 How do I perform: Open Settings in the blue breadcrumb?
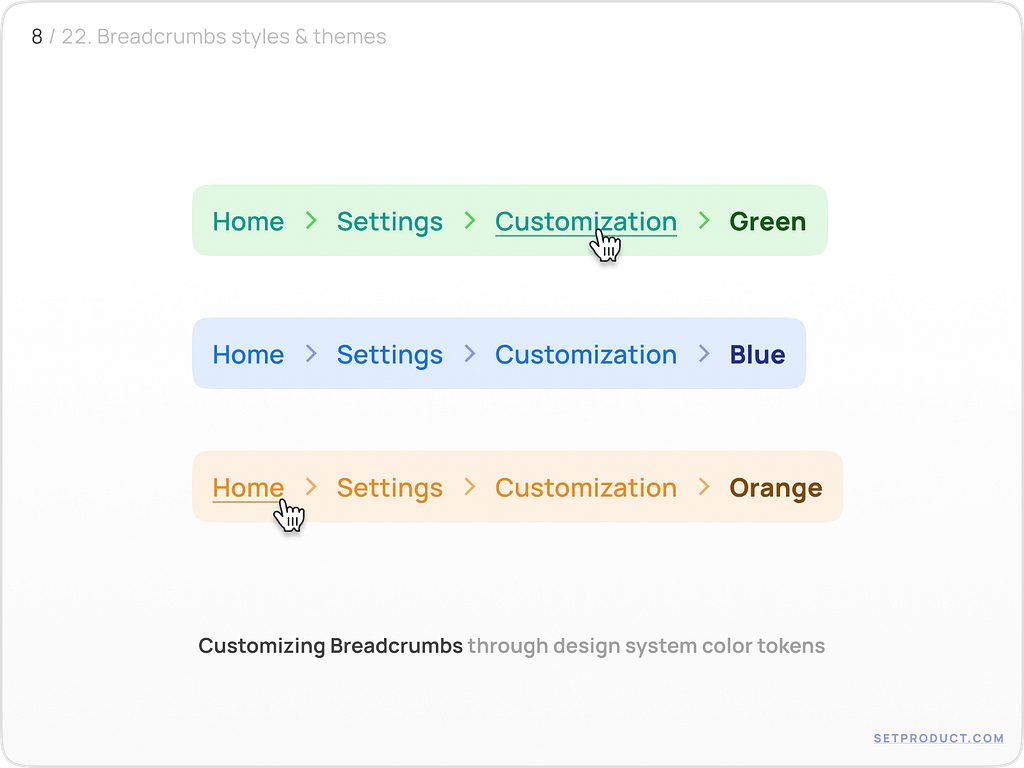[x=390, y=354]
